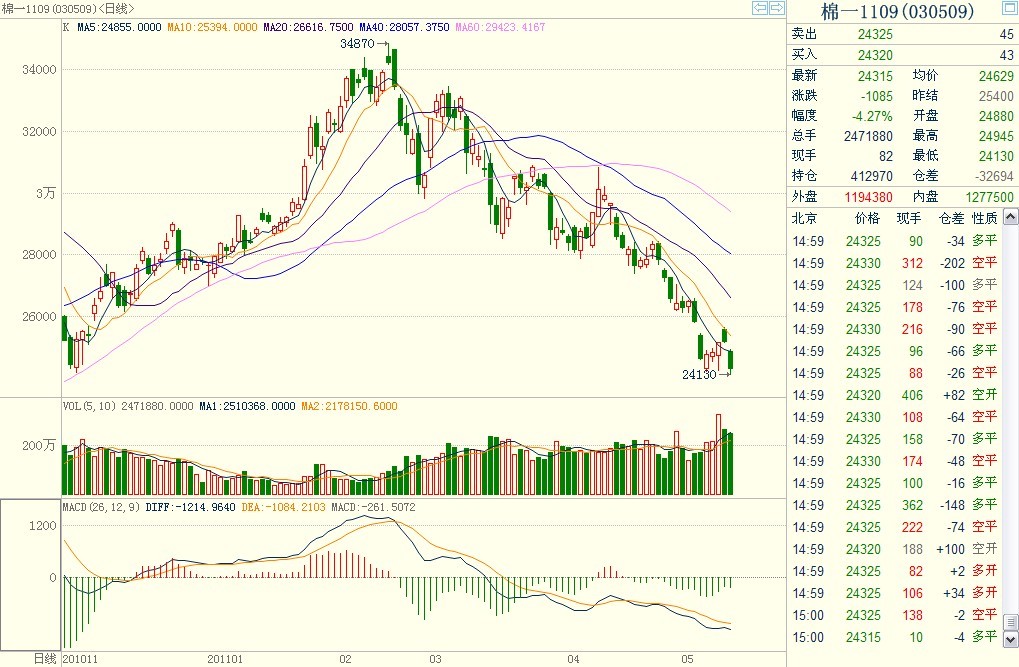Select the 卖出 ask price row

coord(902,34)
